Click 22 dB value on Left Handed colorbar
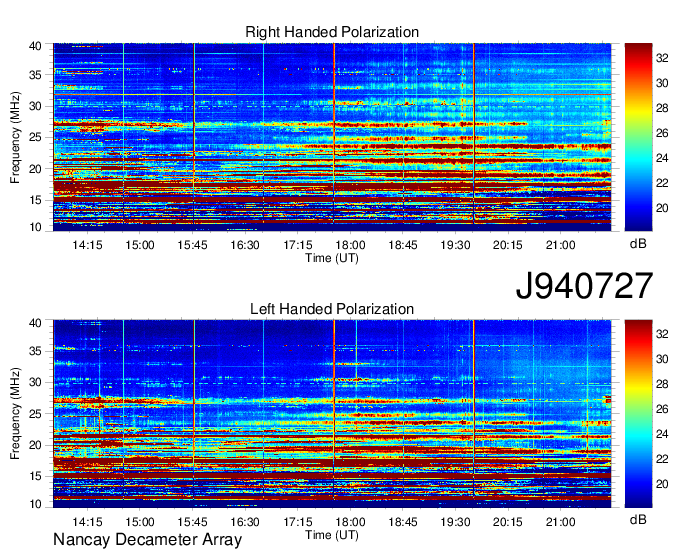The width and height of the screenshot is (680, 552). pos(662,459)
